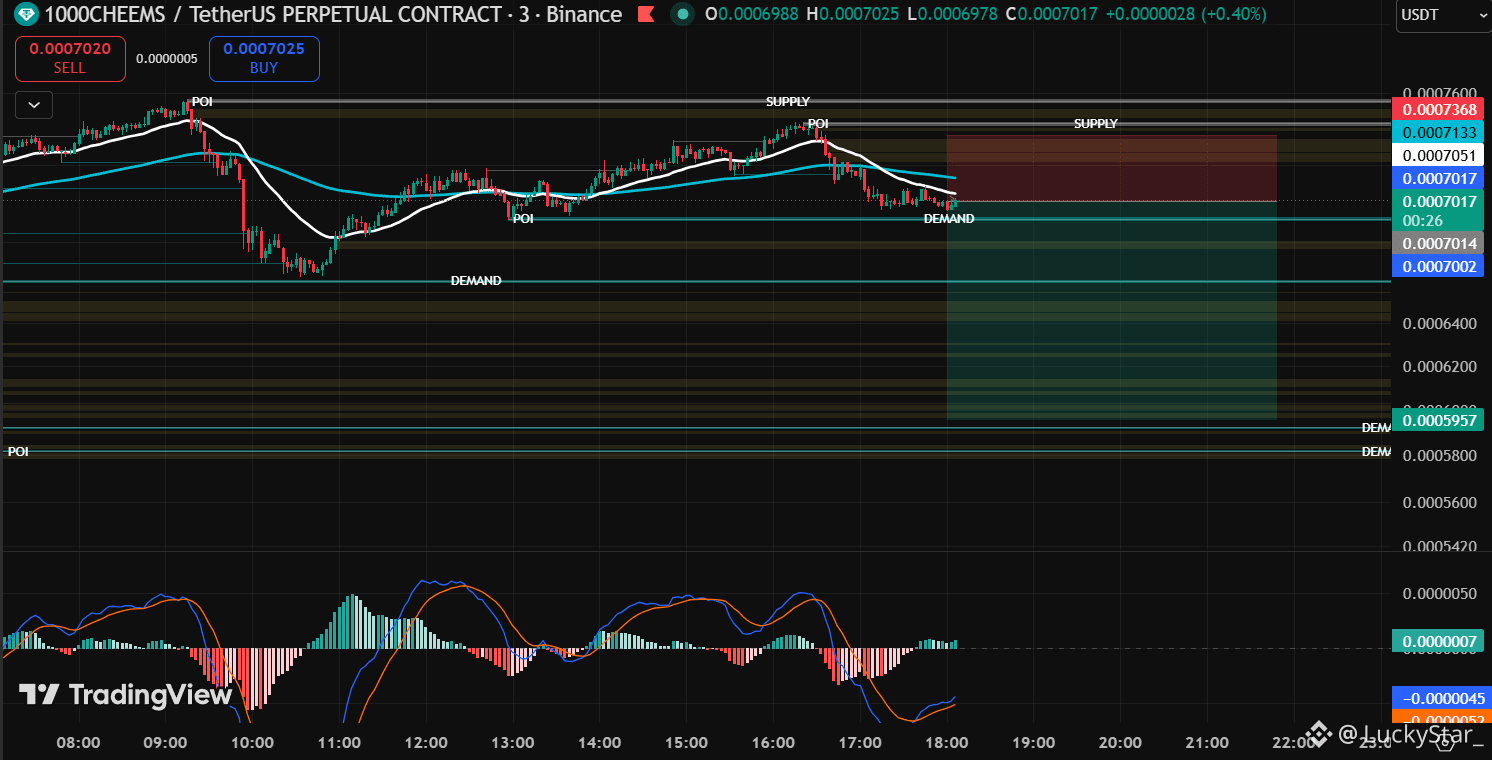Click the gray 0.0007014 price label

(1439, 243)
